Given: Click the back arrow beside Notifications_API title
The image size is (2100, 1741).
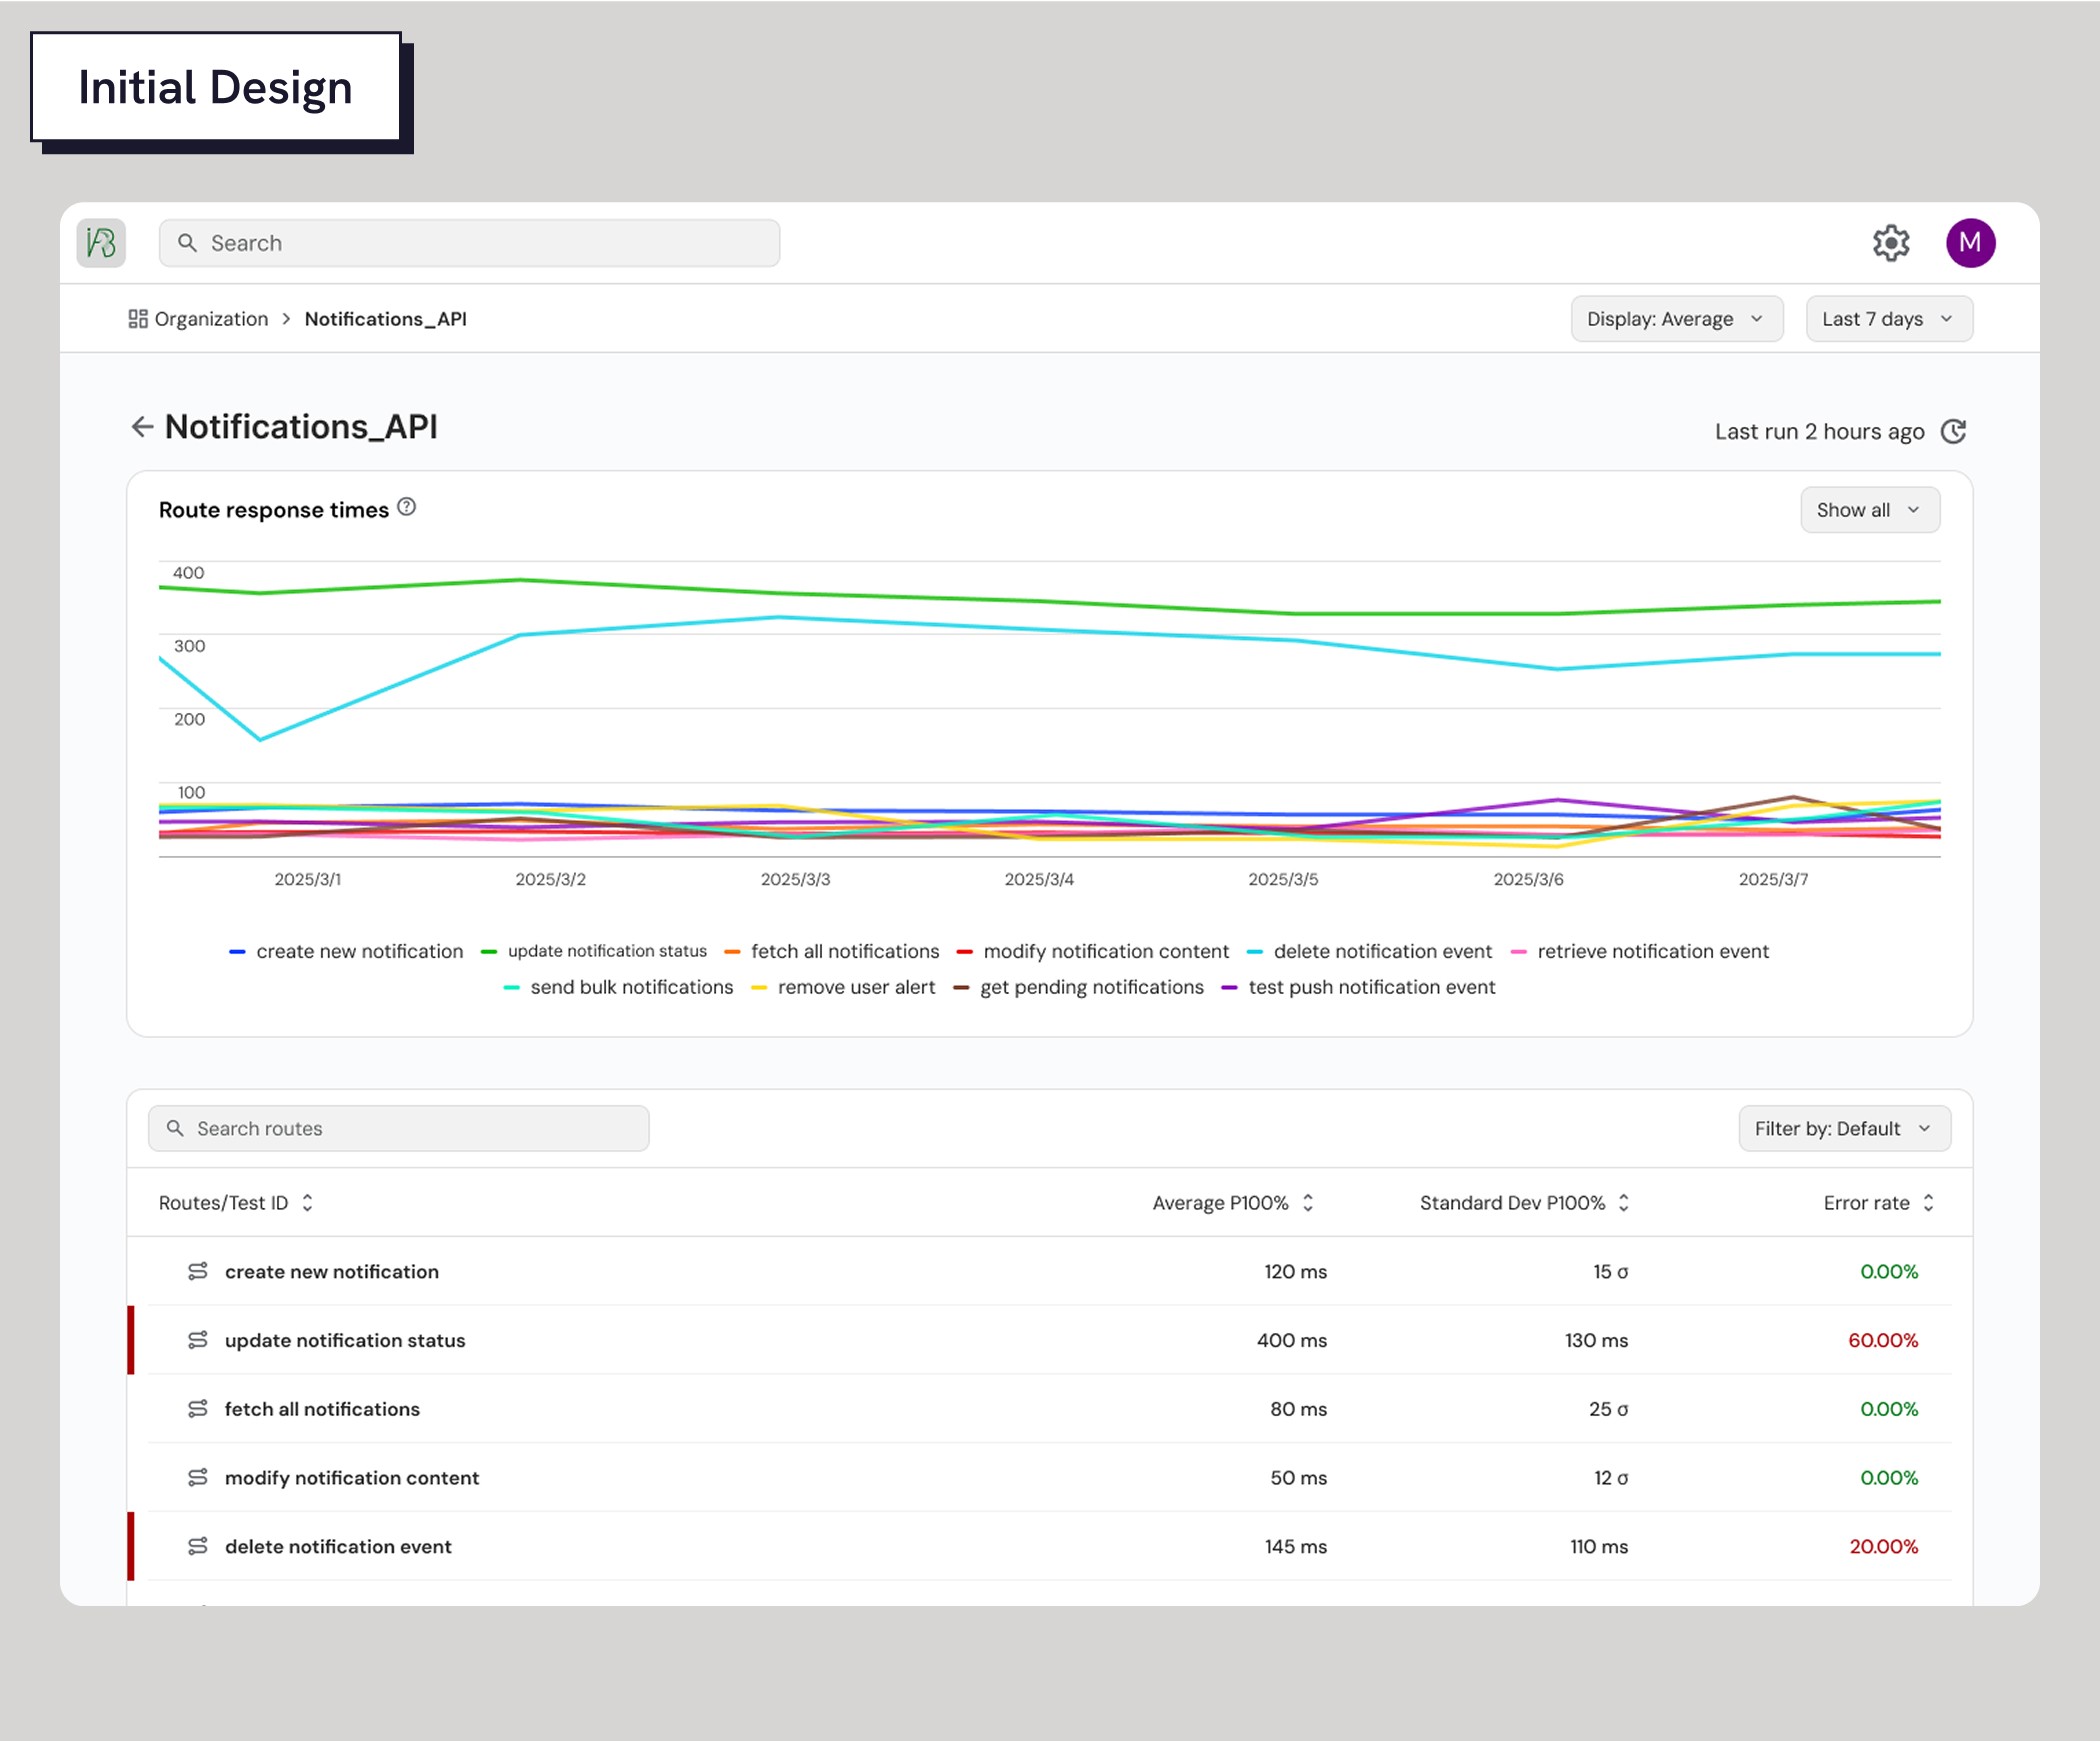Looking at the screenshot, I should (x=142, y=427).
